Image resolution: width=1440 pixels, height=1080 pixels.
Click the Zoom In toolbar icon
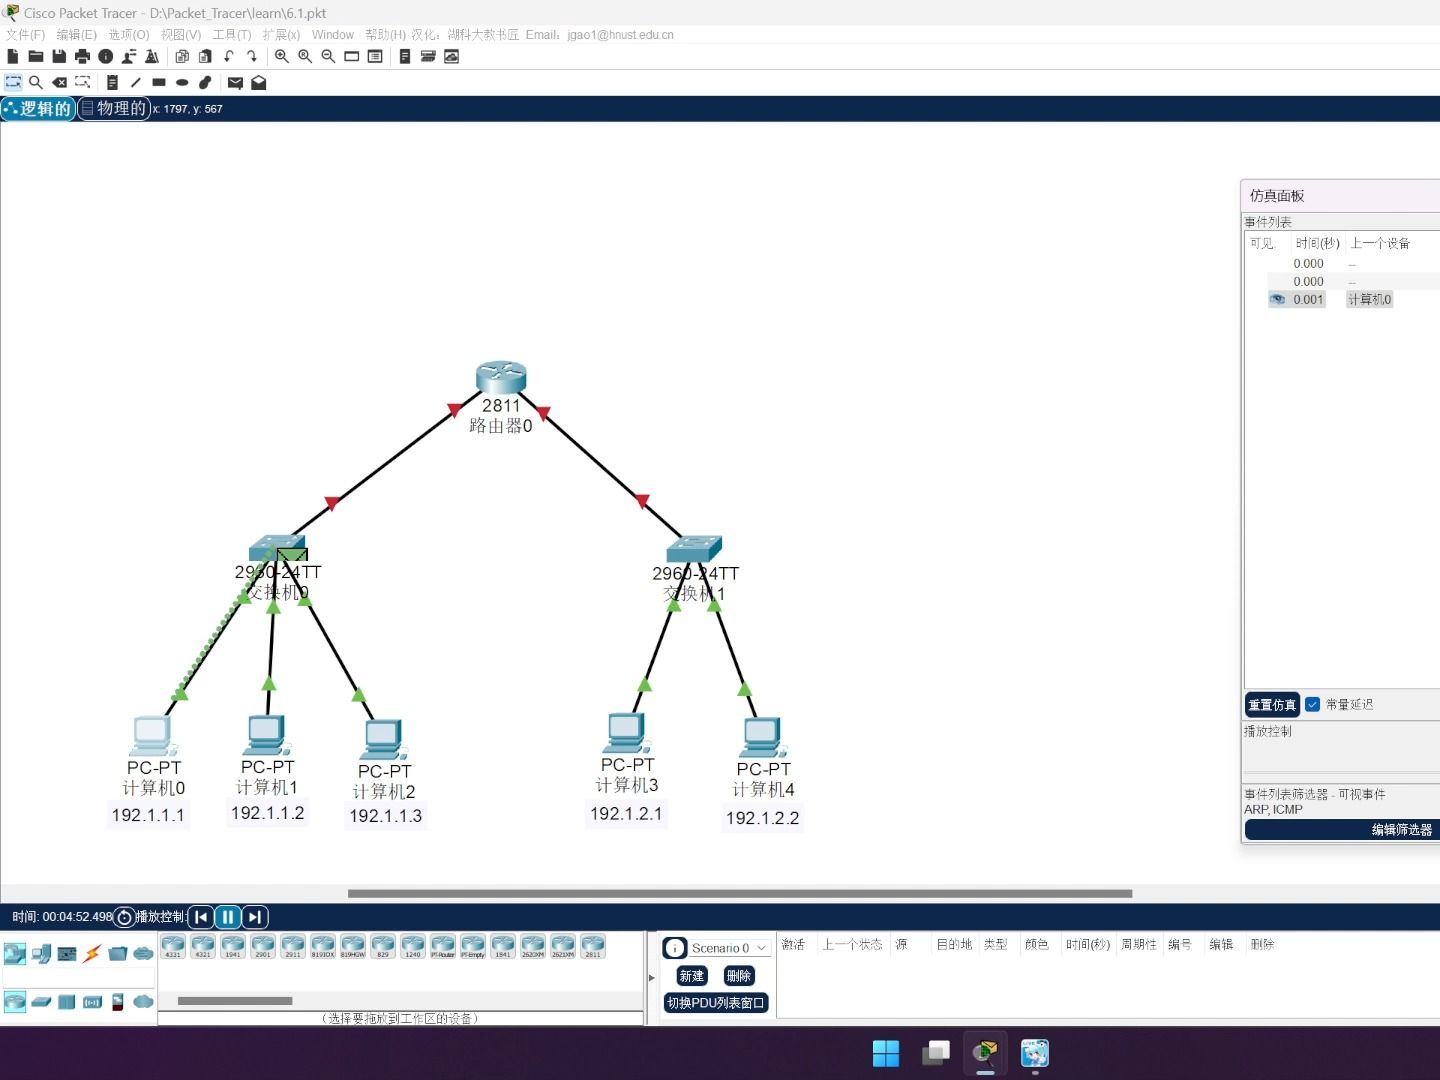click(x=283, y=57)
